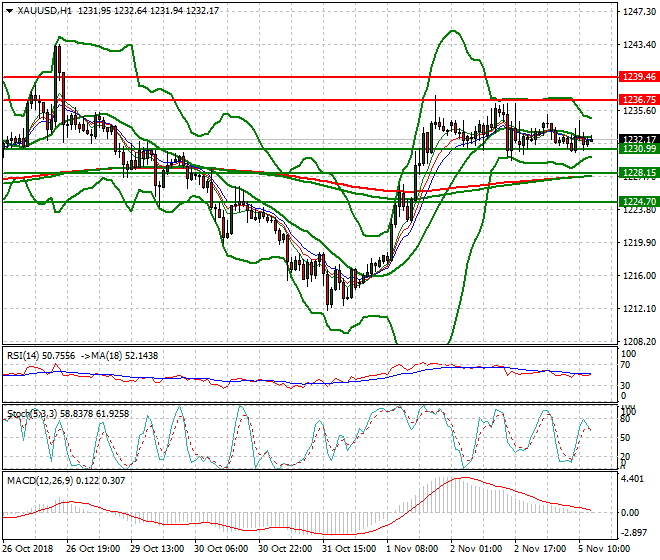Select the 1247.30 price axis value
Image resolution: width=660 pixels, height=560 pixels.
pos(639,12)
